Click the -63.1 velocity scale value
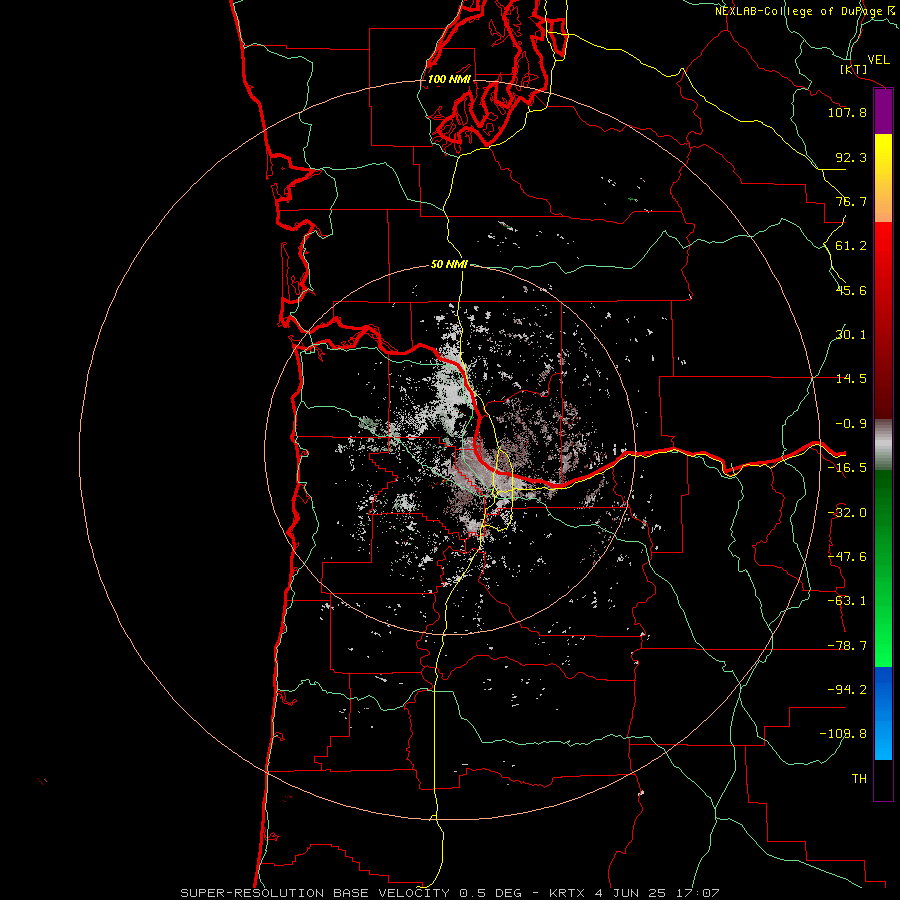Viewport: 900px width, 900px height. (x=847, y=601)
